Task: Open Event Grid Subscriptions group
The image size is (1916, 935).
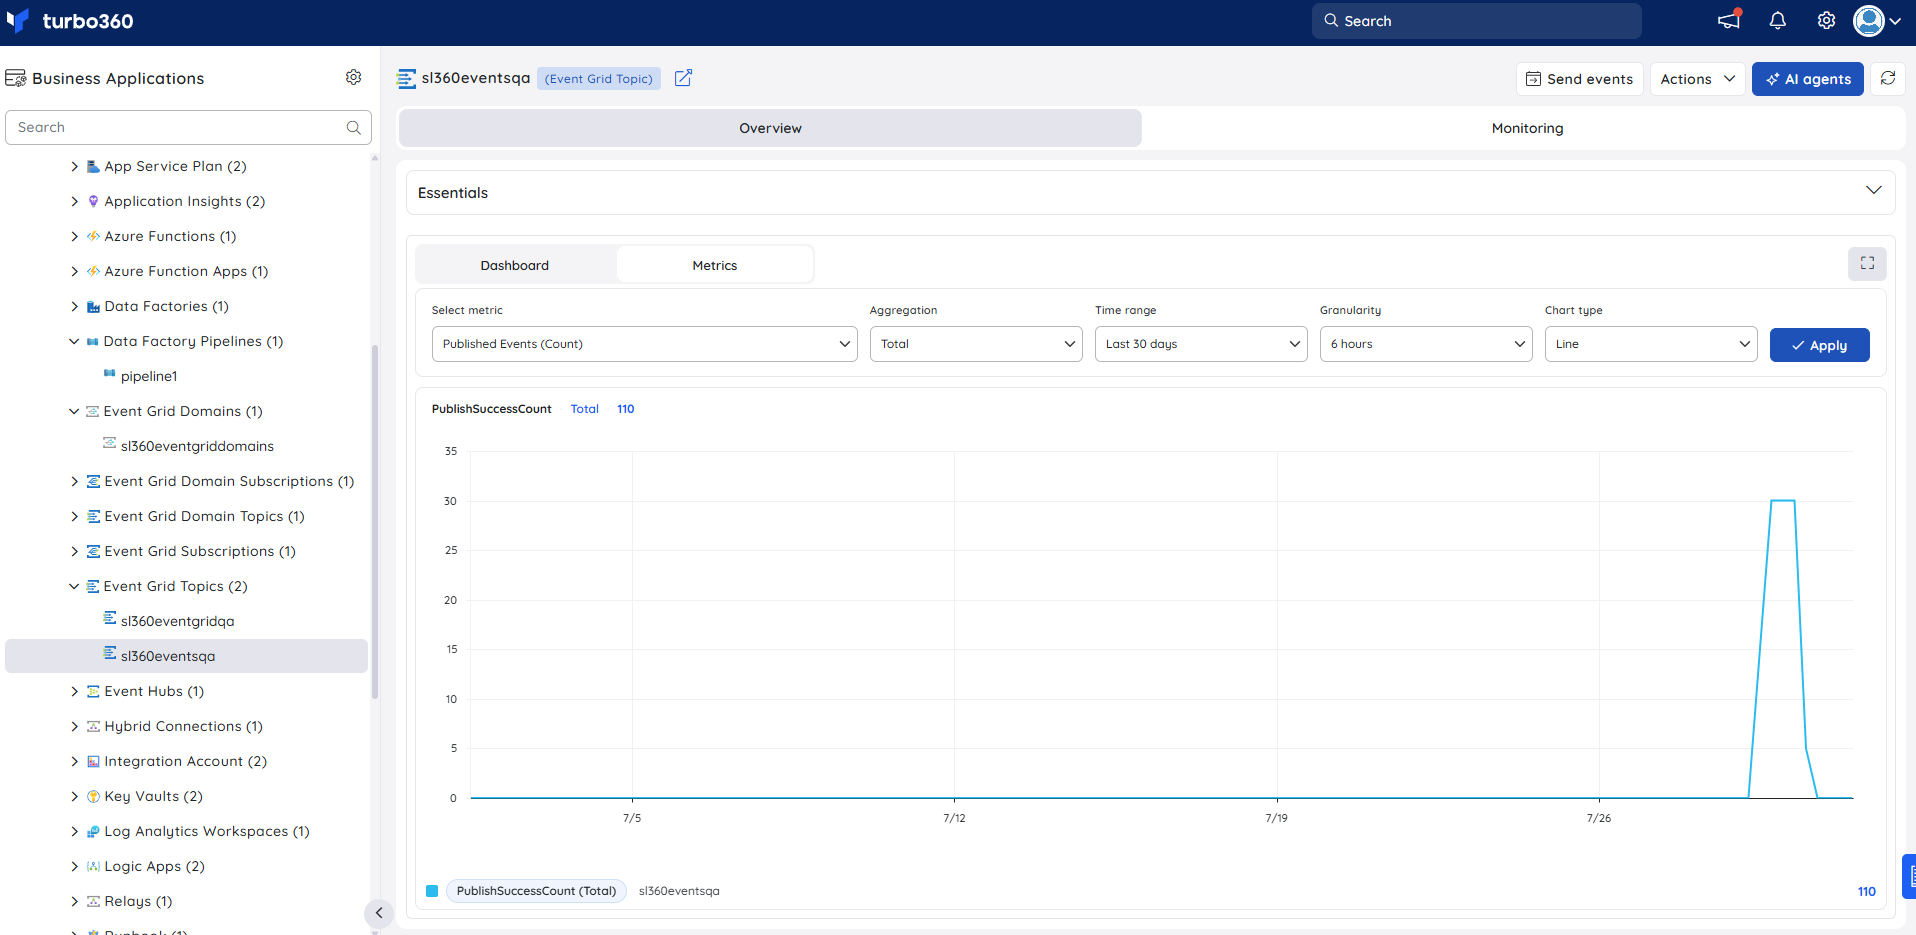Action: [x=200, y=552]
